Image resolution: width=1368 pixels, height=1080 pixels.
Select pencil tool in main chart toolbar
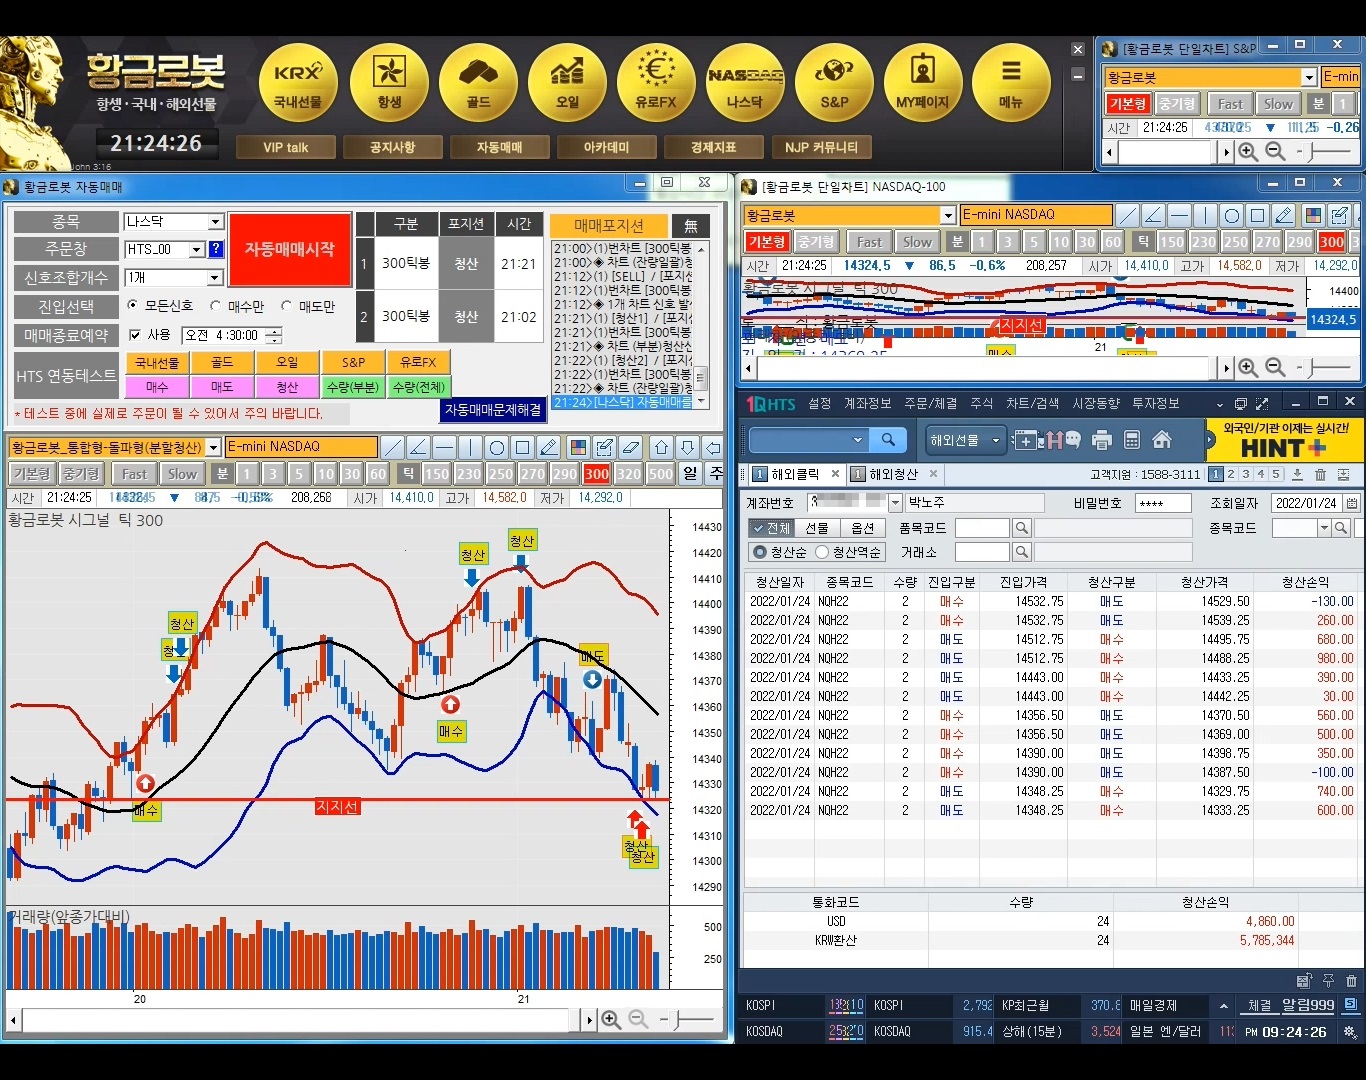(x=548, y=447)
